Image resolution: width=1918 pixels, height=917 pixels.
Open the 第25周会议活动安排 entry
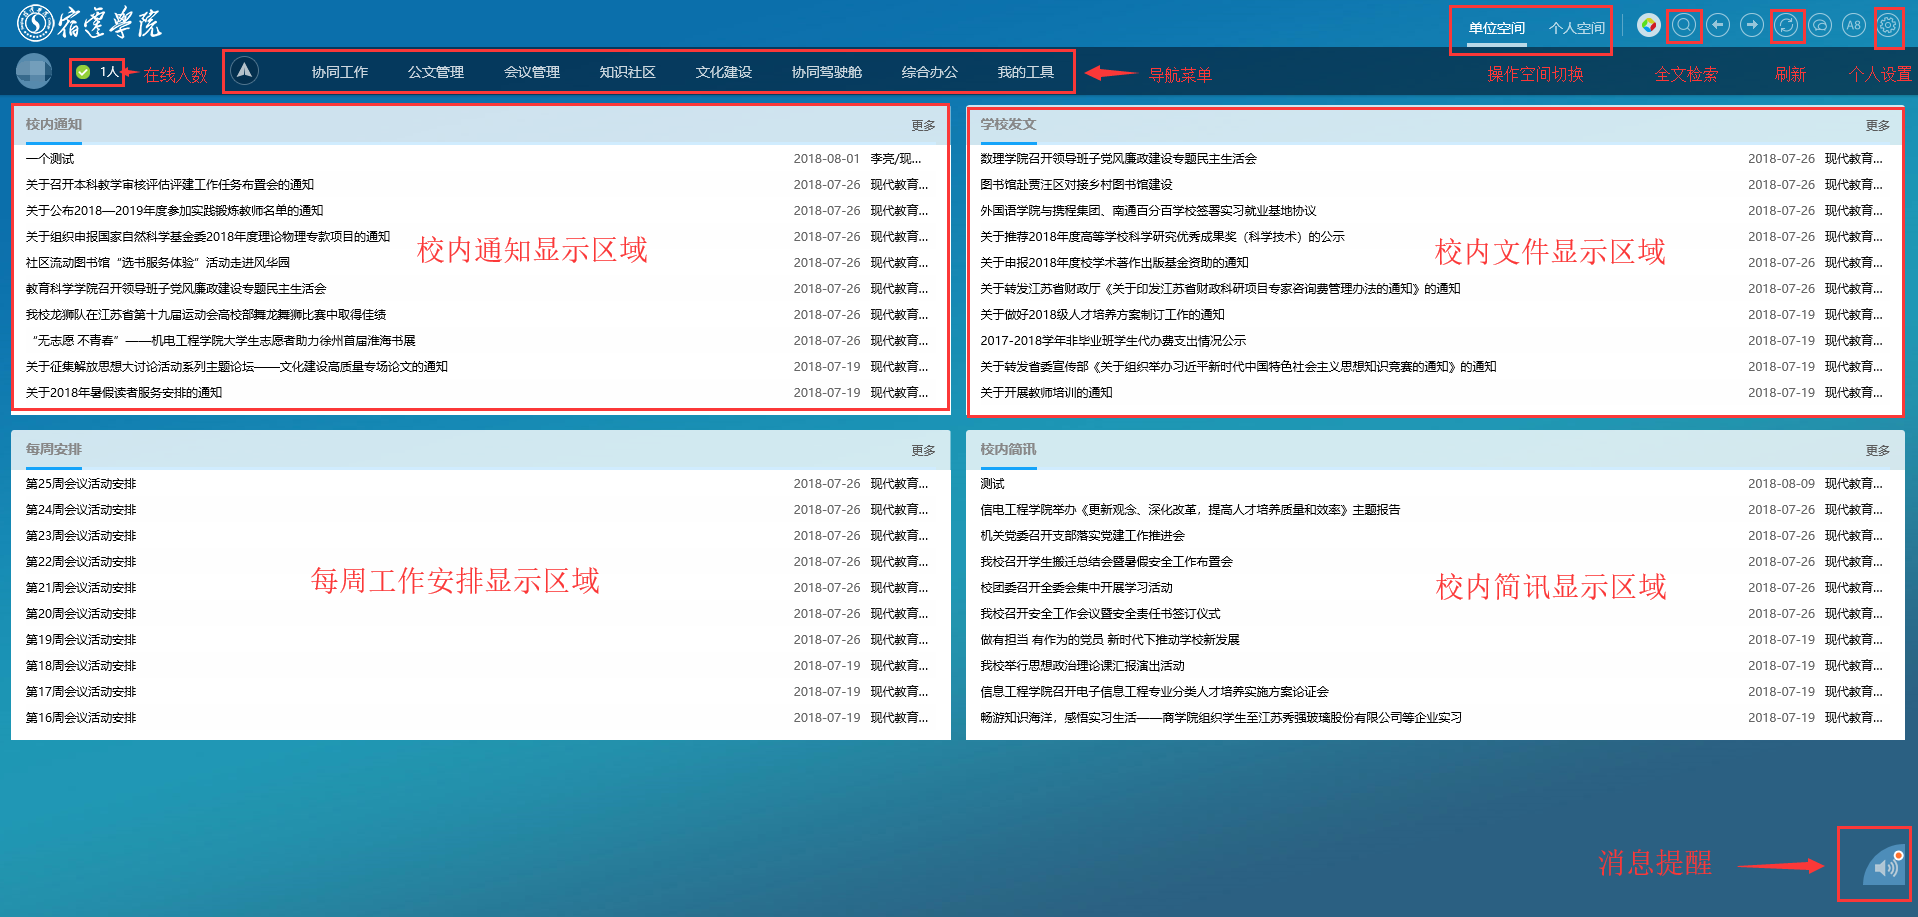81,484
